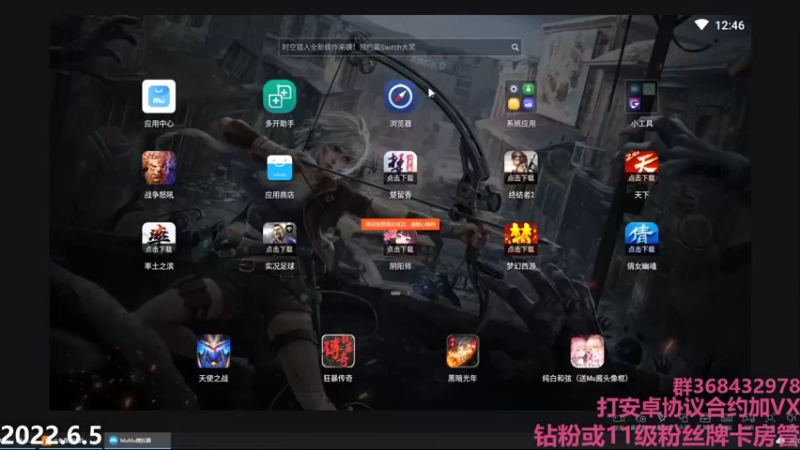Open the 小工具 tools folder
Viewport: 800px width, 450px height.
pyautogui.click(x=641, y=96)
